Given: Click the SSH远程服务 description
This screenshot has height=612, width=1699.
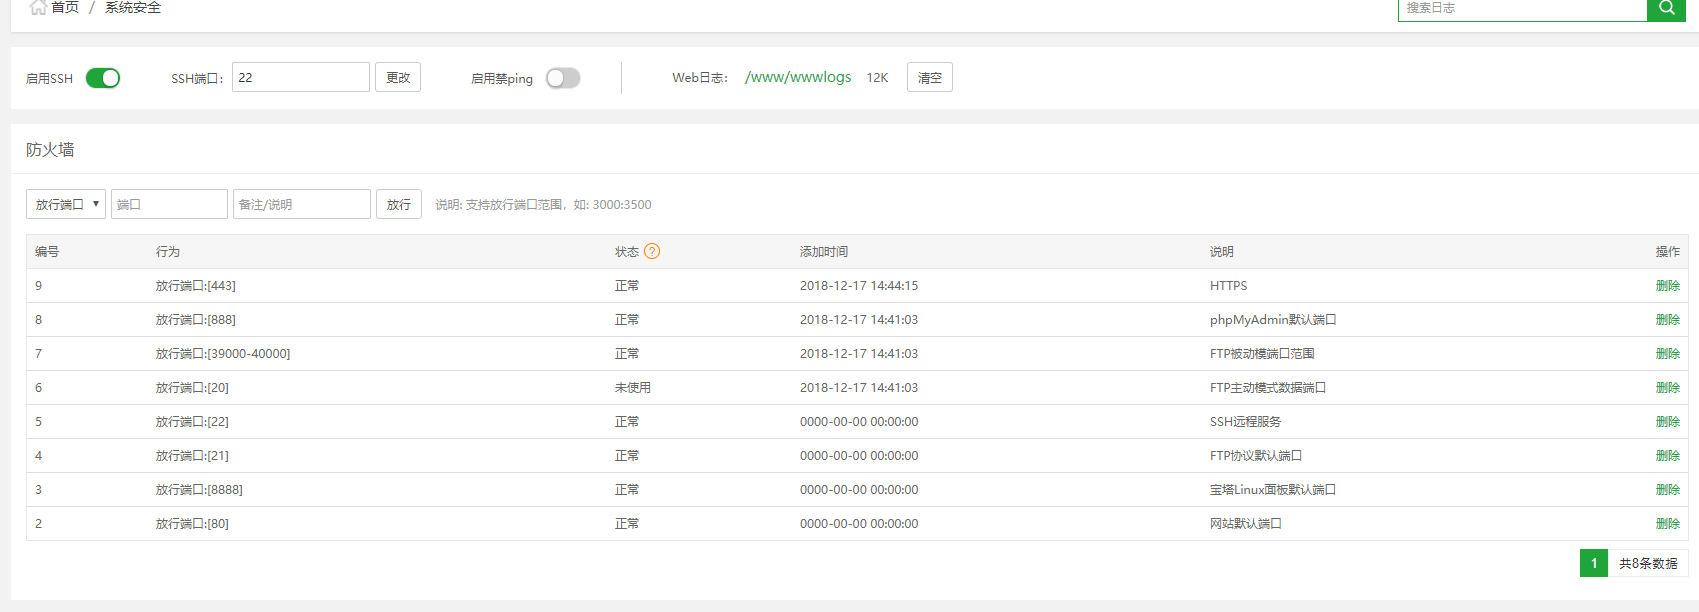Looking at the screenshot, I should point(1246,421).
